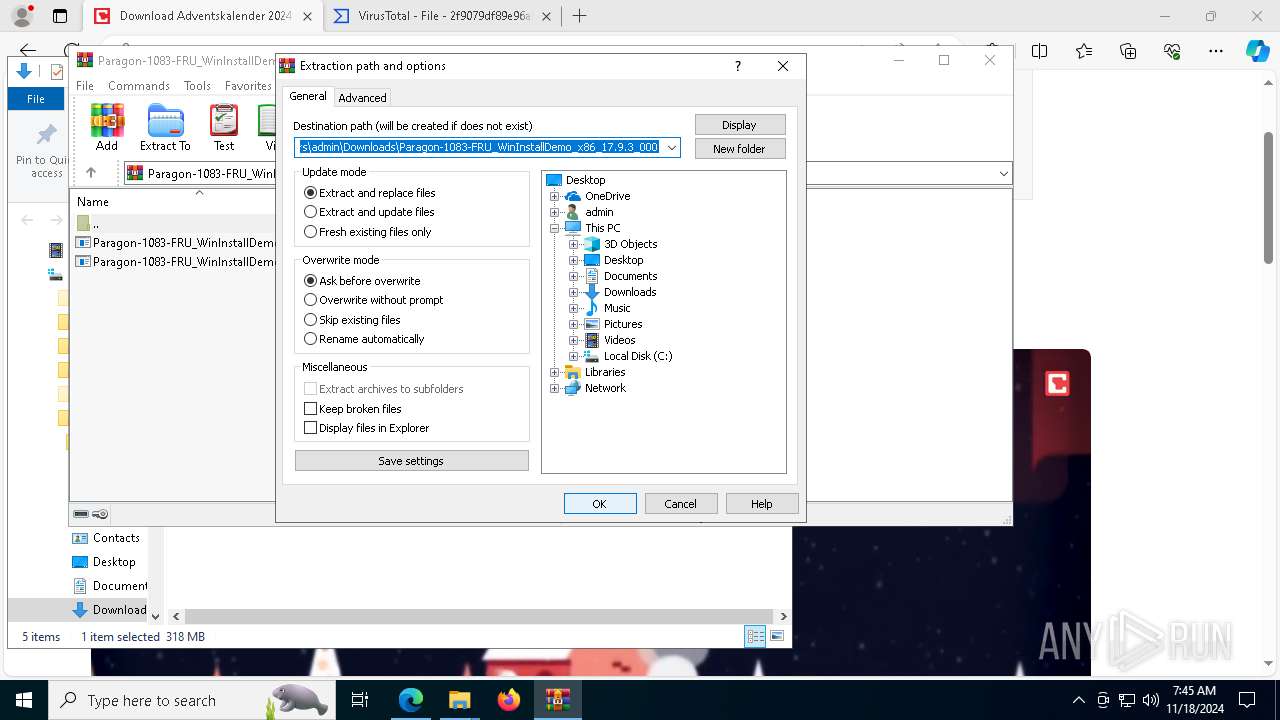Click the OK button
Image resolution: width=1280 pixels, height=720 pixels.
point(600,504)
